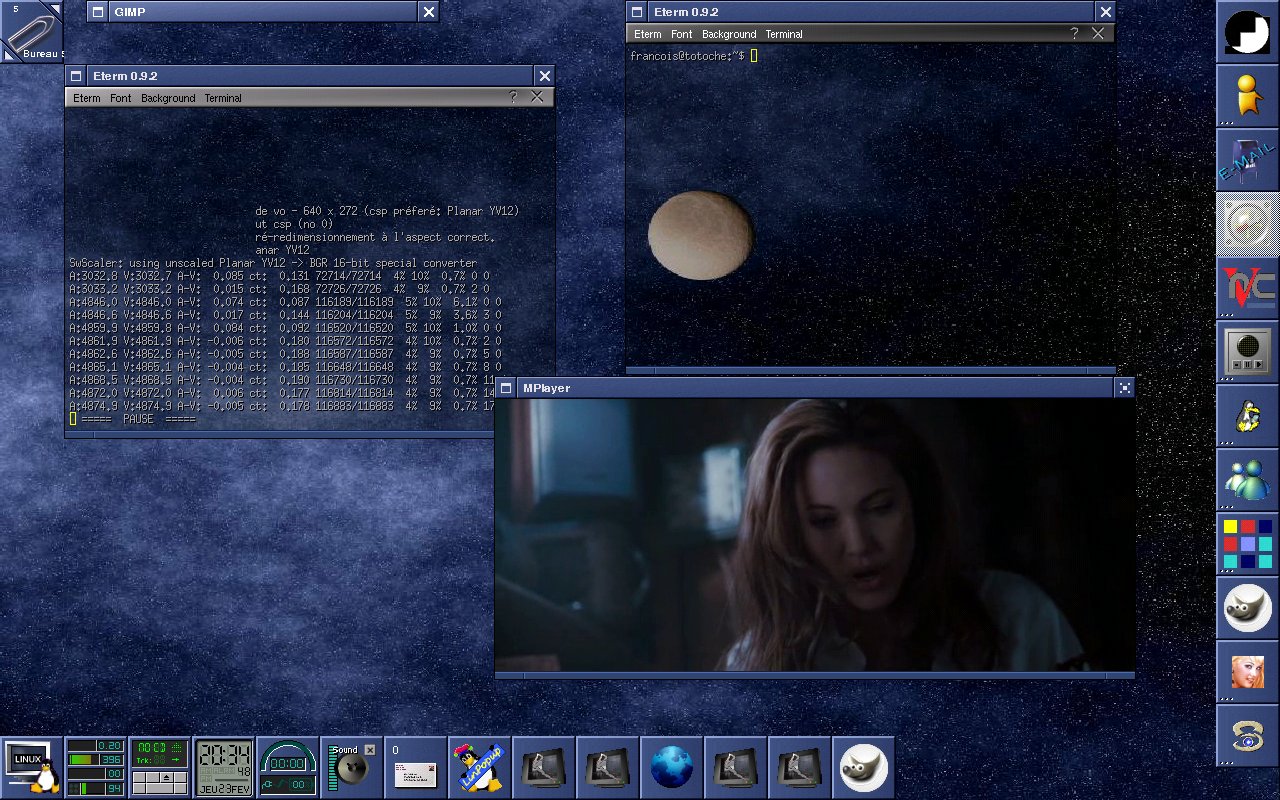This screenshot has height=800, width=1280.
Task: Open the colored squares grid dock icon
Action: coord(1247,544)
